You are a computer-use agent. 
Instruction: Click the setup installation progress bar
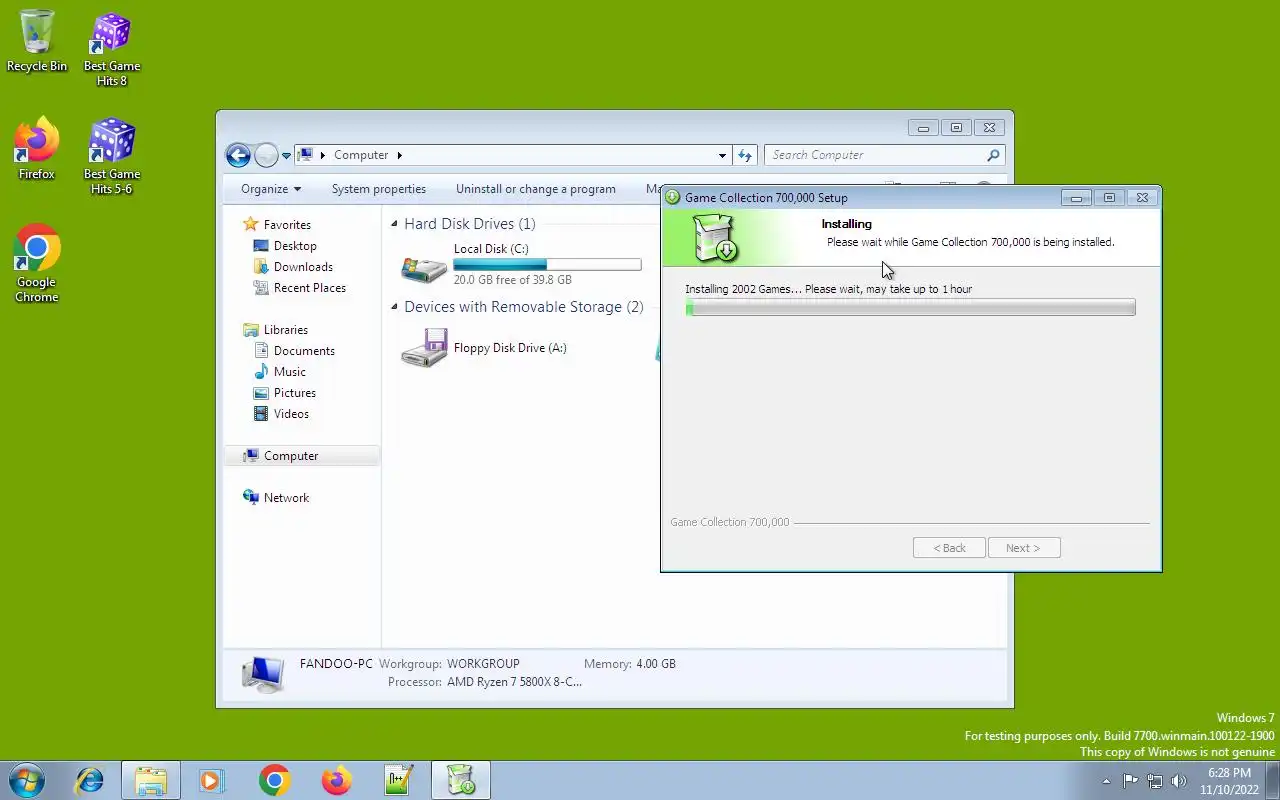[x=910, y=308]
